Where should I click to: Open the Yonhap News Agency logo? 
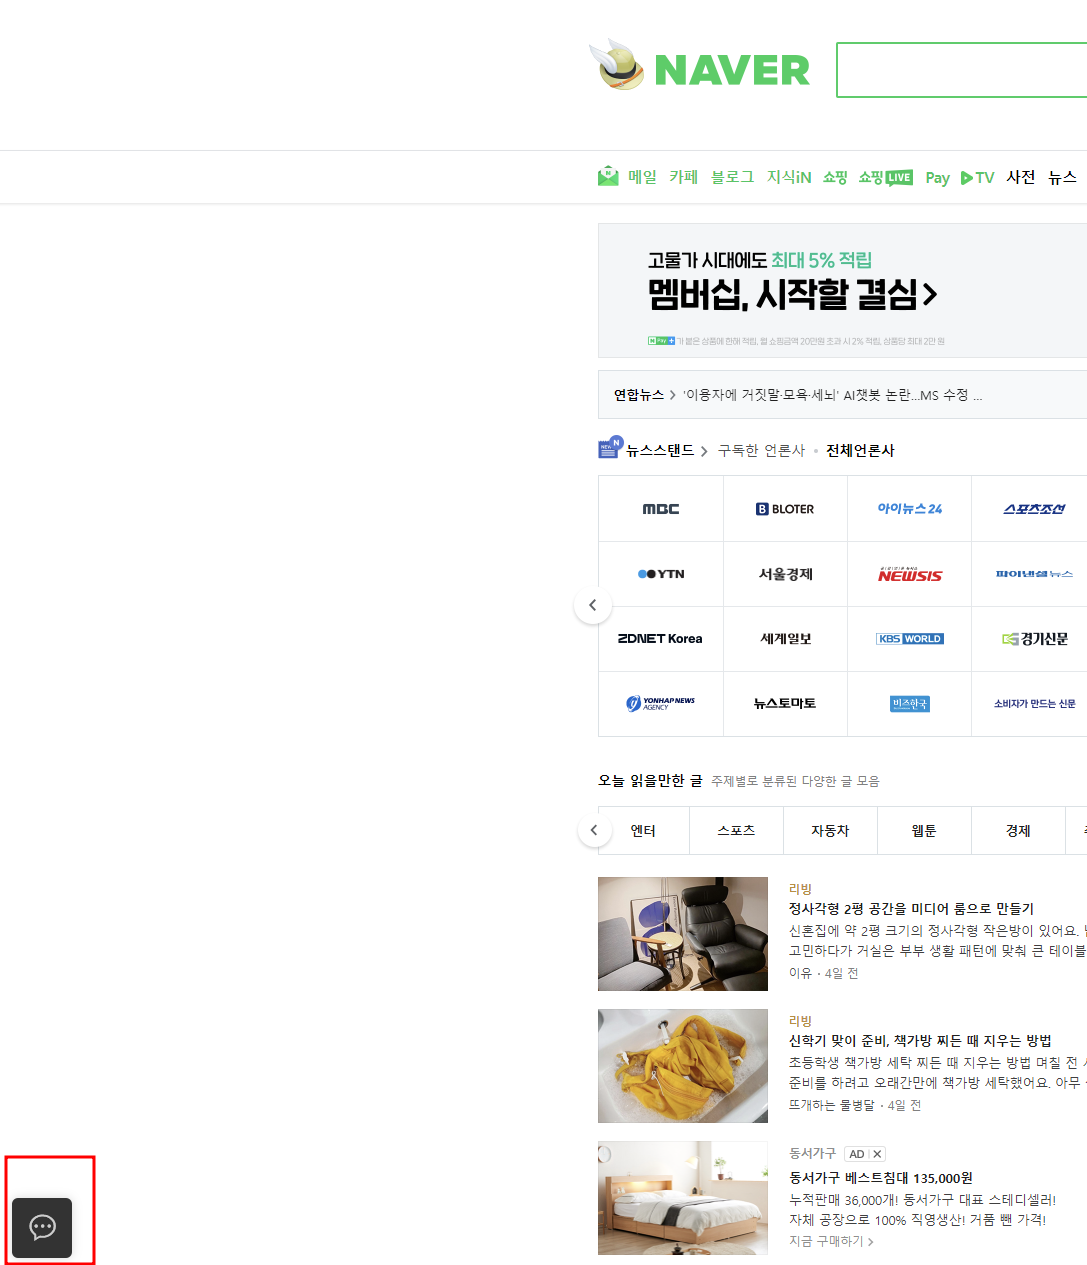coord(661,704)
